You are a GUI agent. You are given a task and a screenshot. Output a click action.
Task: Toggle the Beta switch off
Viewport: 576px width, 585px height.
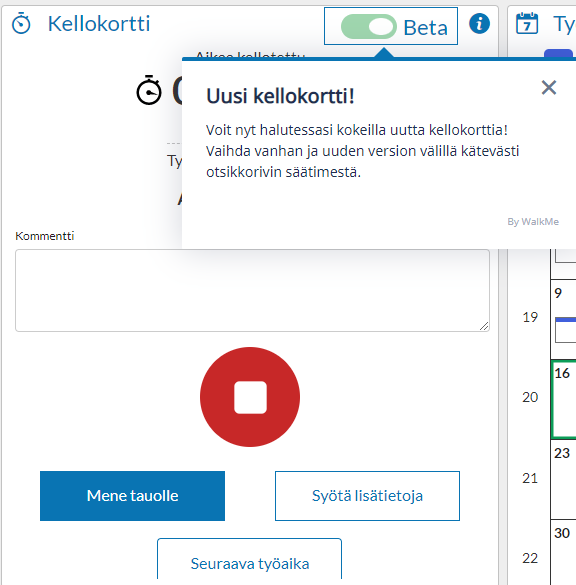tap(369, 27)
